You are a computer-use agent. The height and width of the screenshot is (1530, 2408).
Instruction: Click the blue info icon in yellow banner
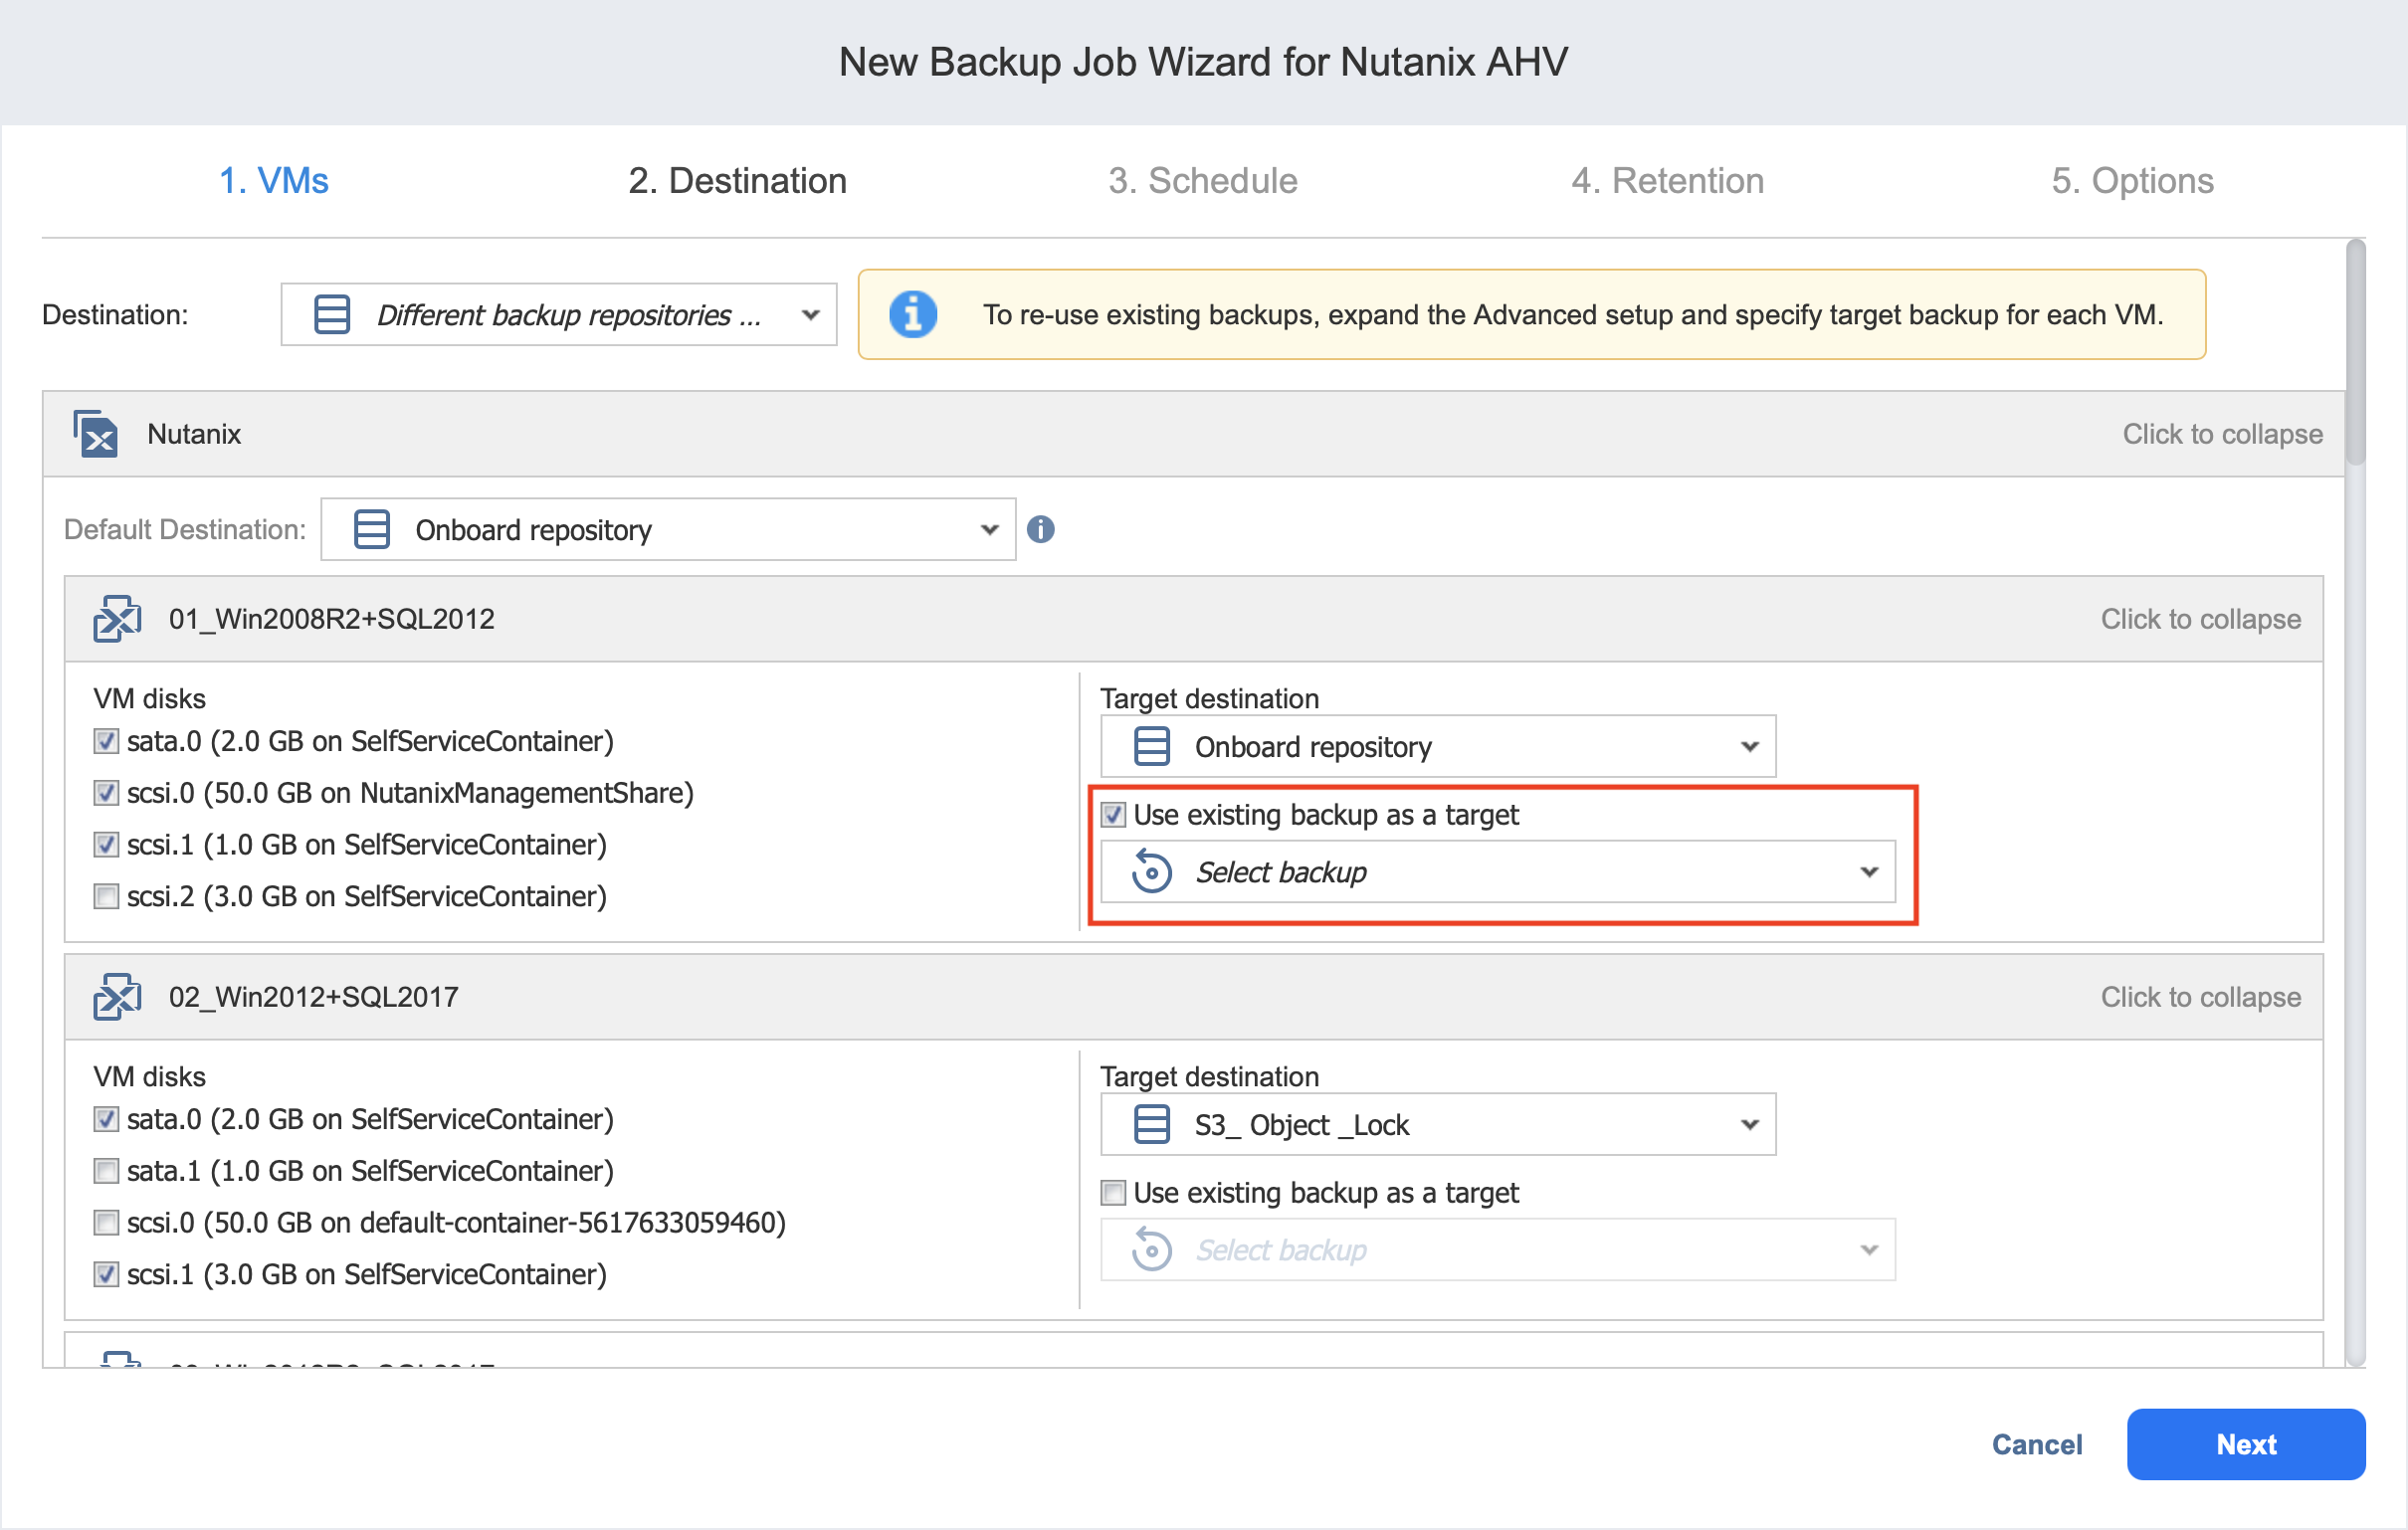[912, 314]
